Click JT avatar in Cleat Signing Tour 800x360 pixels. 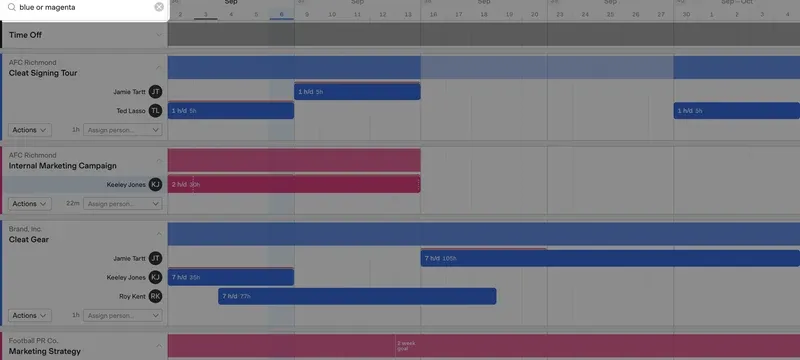pos(155,92)
